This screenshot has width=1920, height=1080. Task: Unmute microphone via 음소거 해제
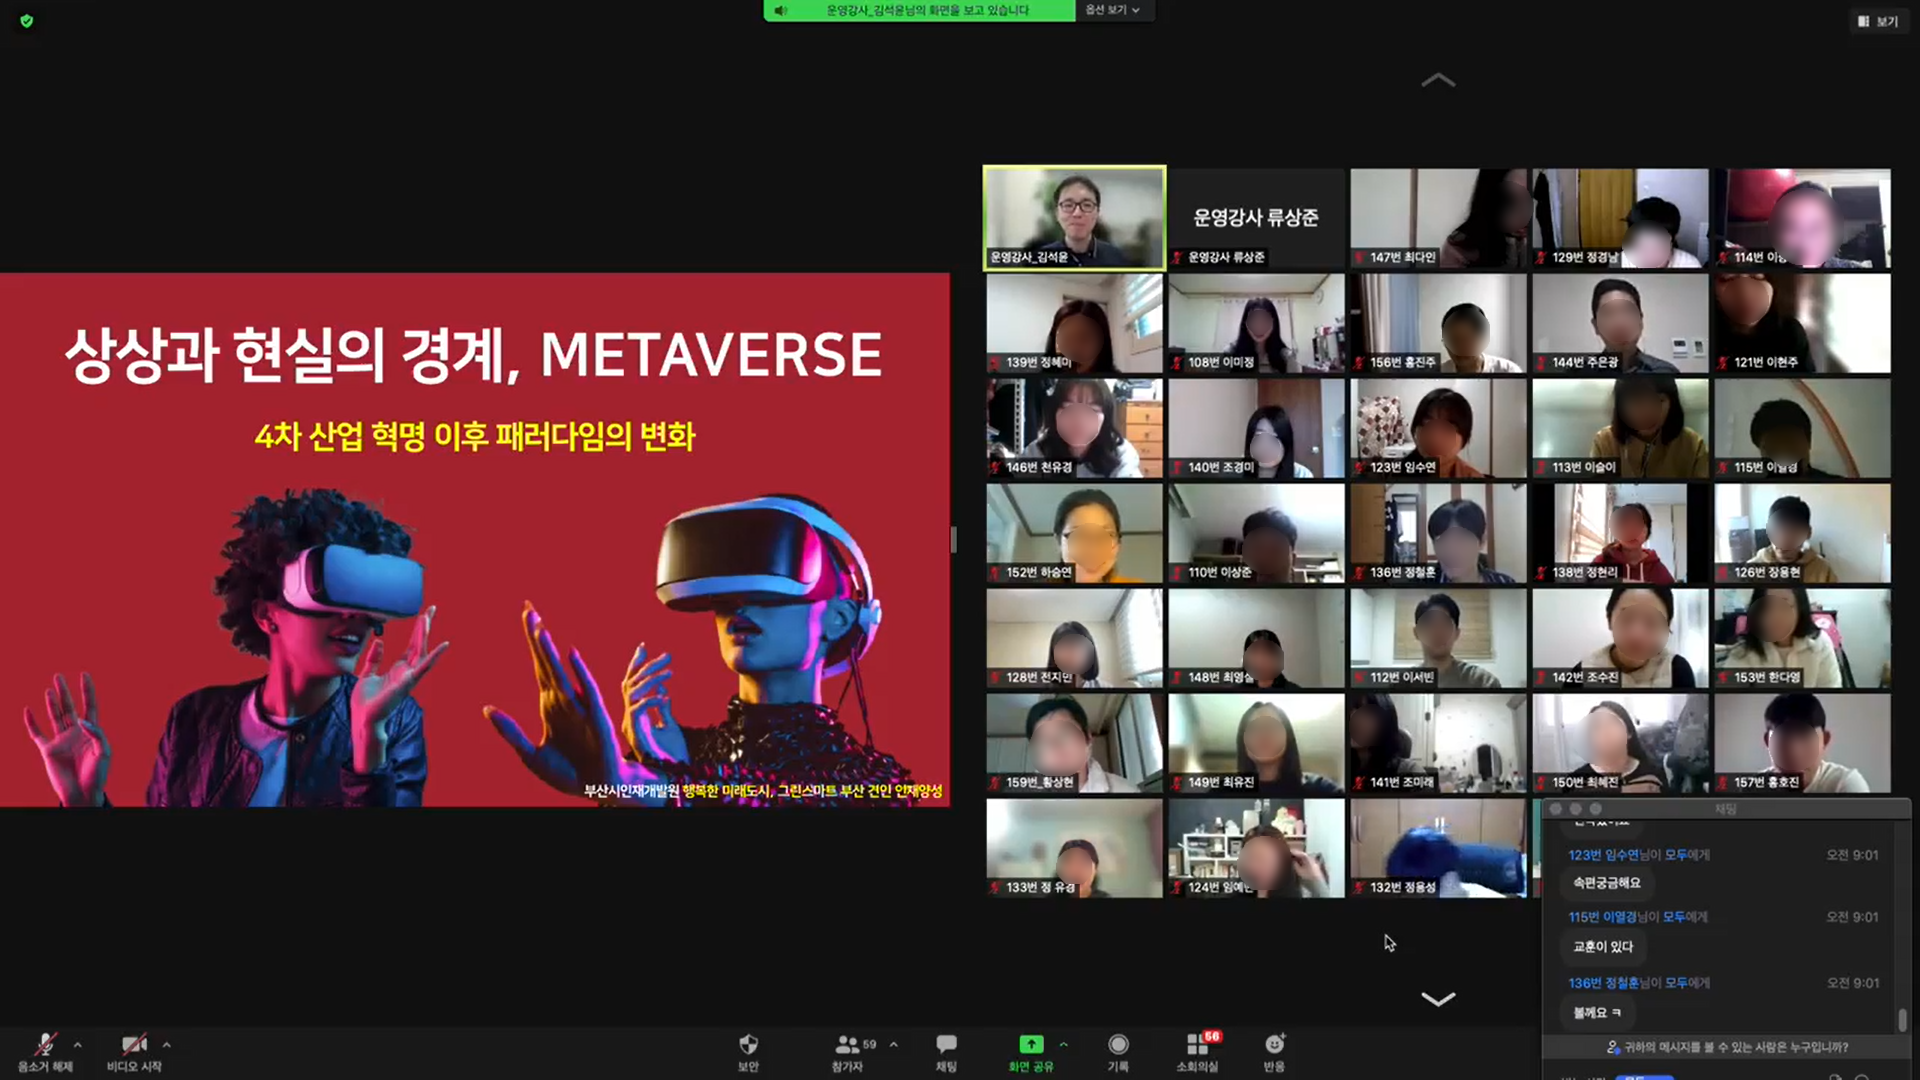pos(45,1052)
